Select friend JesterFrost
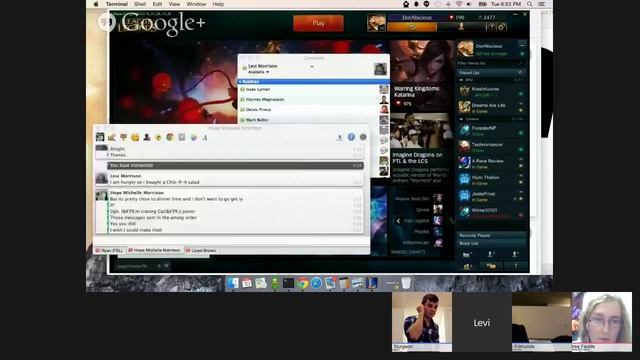This screenshot has height=360, width=640. [491, 196]
